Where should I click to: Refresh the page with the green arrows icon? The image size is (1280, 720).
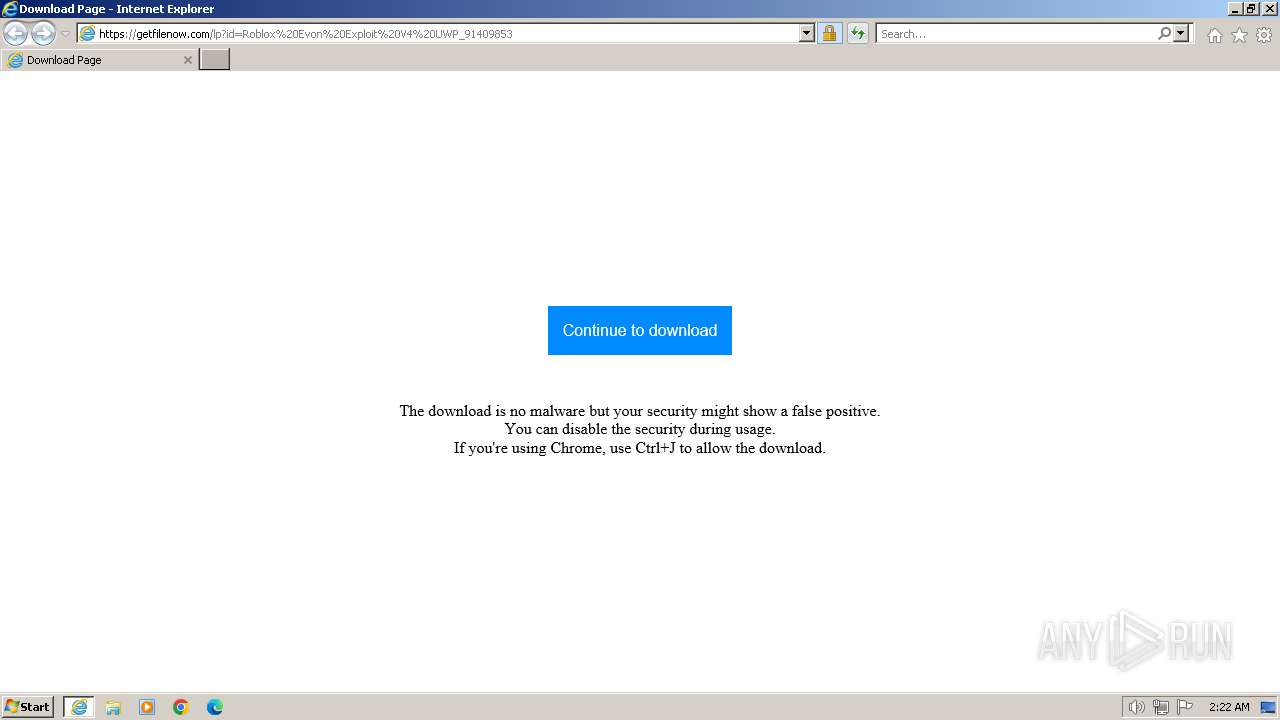tap(857, 34)
